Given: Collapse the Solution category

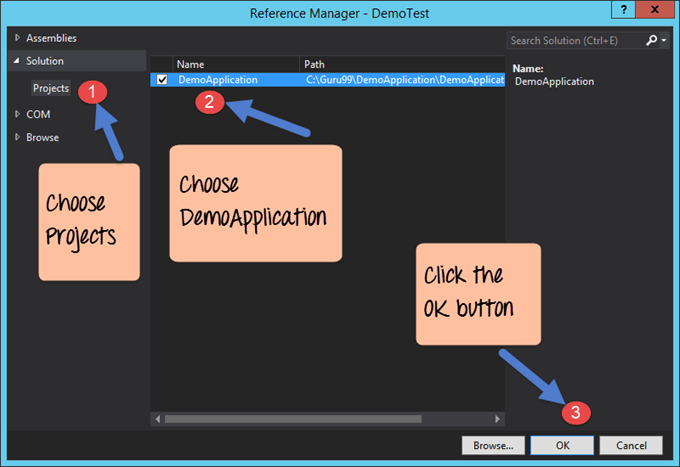Looking at the screenshot, I should [x=17, y=62].
